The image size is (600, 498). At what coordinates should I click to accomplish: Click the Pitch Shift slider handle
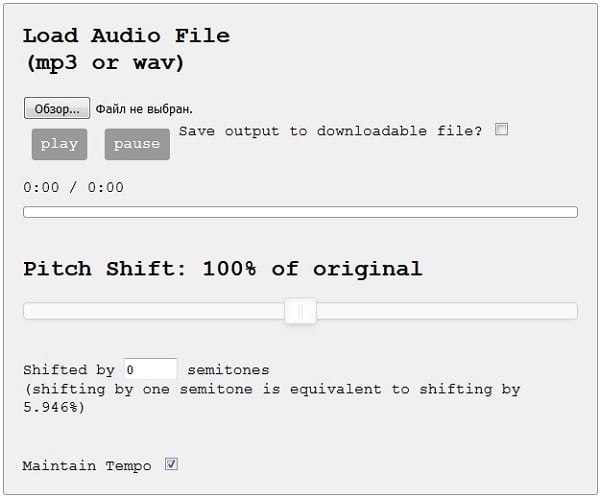tap(300, 311)
